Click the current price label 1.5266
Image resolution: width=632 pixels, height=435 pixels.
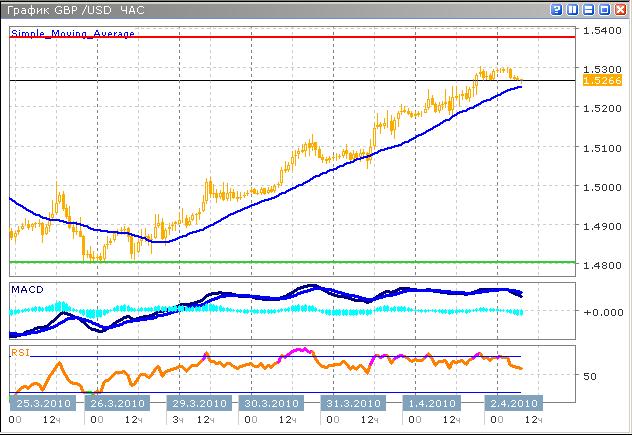click(596, 80)
